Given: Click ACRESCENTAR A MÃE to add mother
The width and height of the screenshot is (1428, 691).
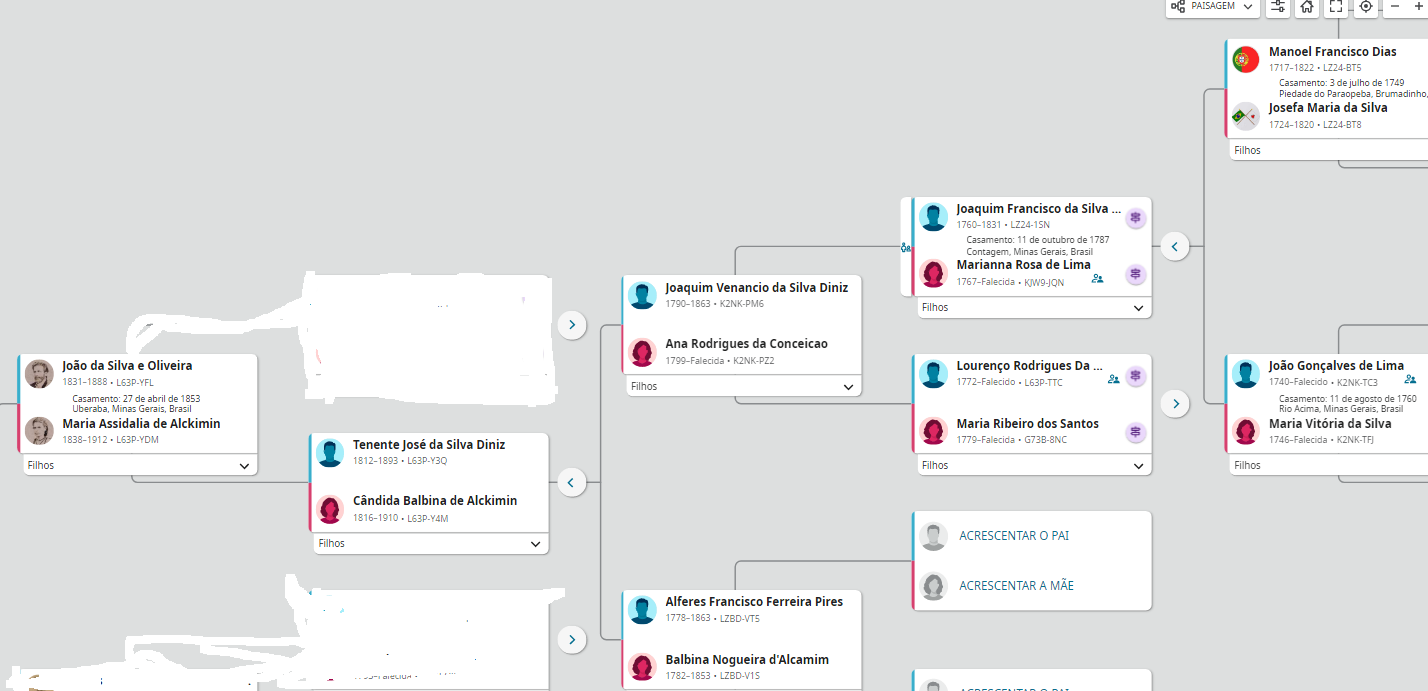Looking at the screenshot, I should [1015, 586].
